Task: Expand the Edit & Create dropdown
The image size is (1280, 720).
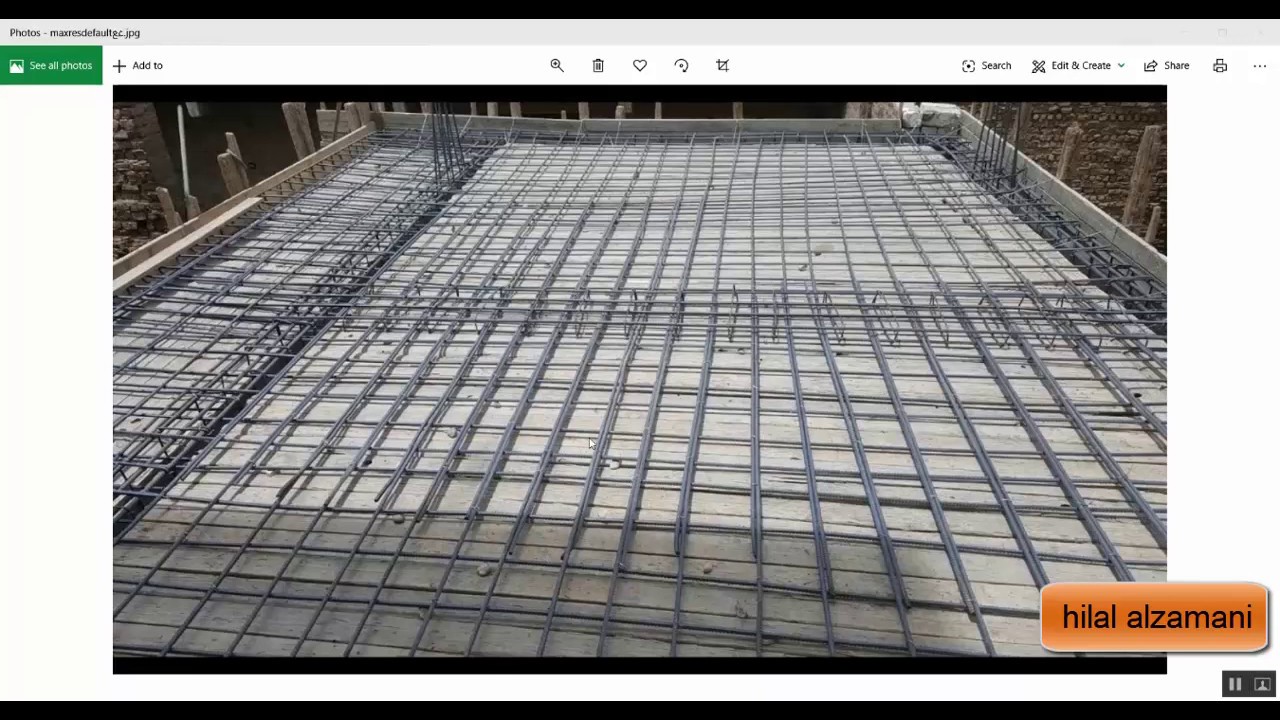Action: (1078, 65)
